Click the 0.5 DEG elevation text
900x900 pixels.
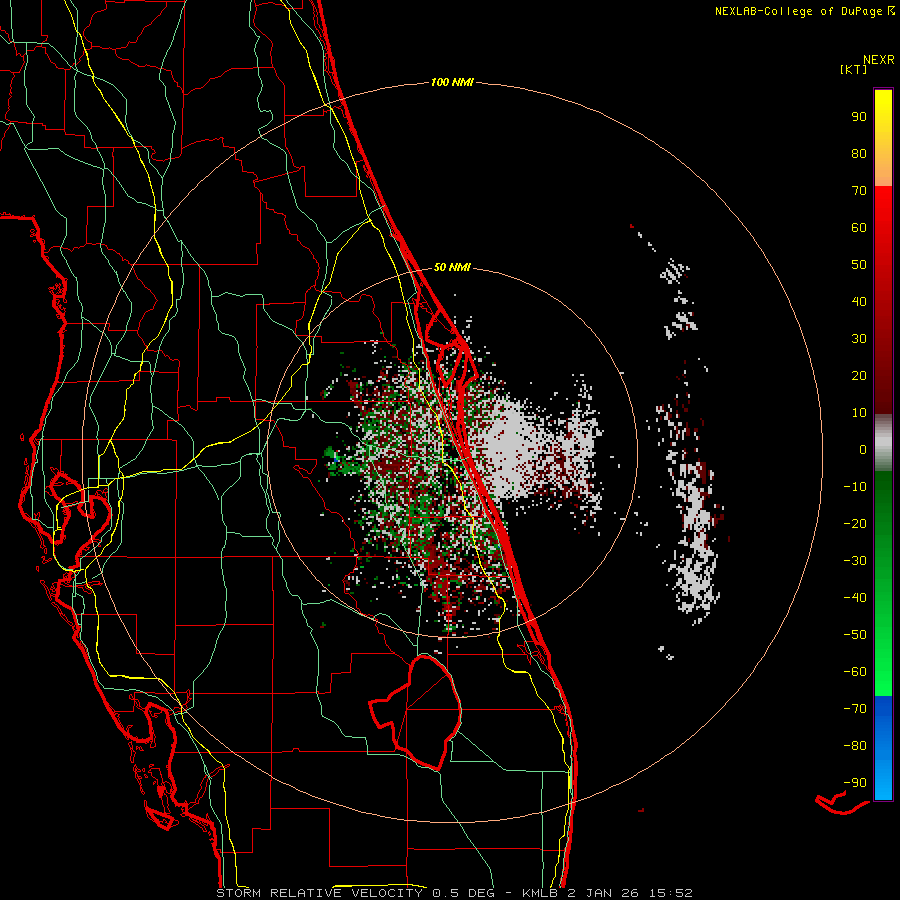click(x=464, y=893)
